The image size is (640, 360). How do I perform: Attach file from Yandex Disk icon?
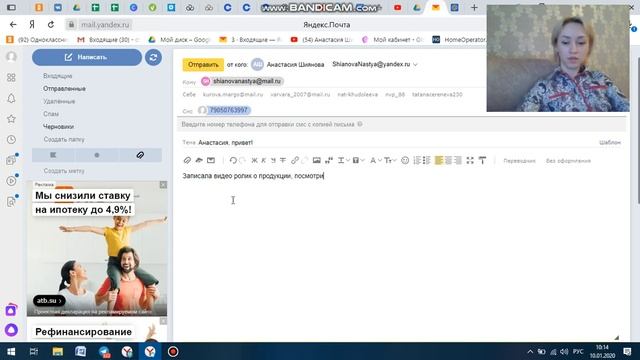pos(199,160)
